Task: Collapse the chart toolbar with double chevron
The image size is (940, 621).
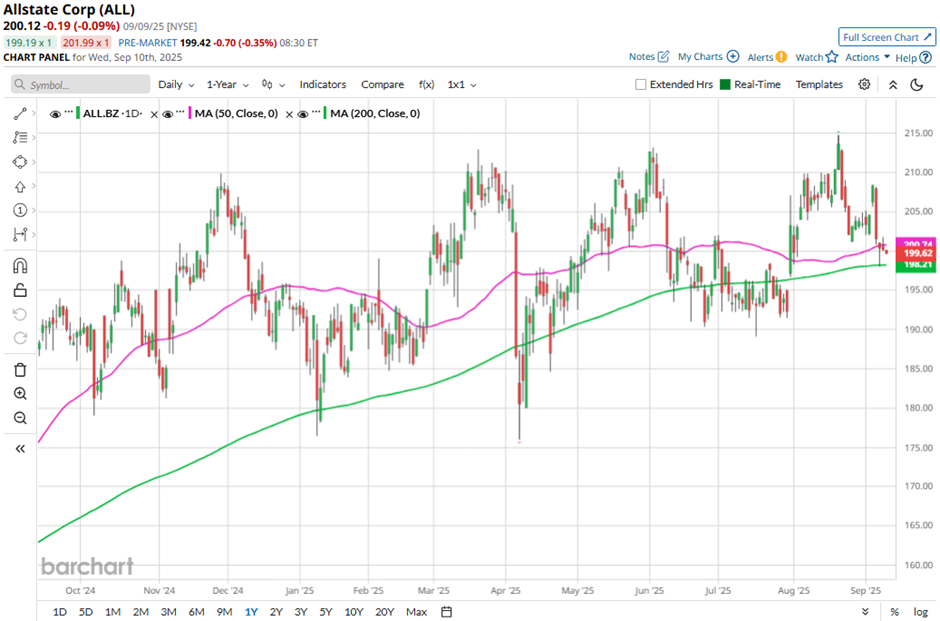Action: (893, 85)
